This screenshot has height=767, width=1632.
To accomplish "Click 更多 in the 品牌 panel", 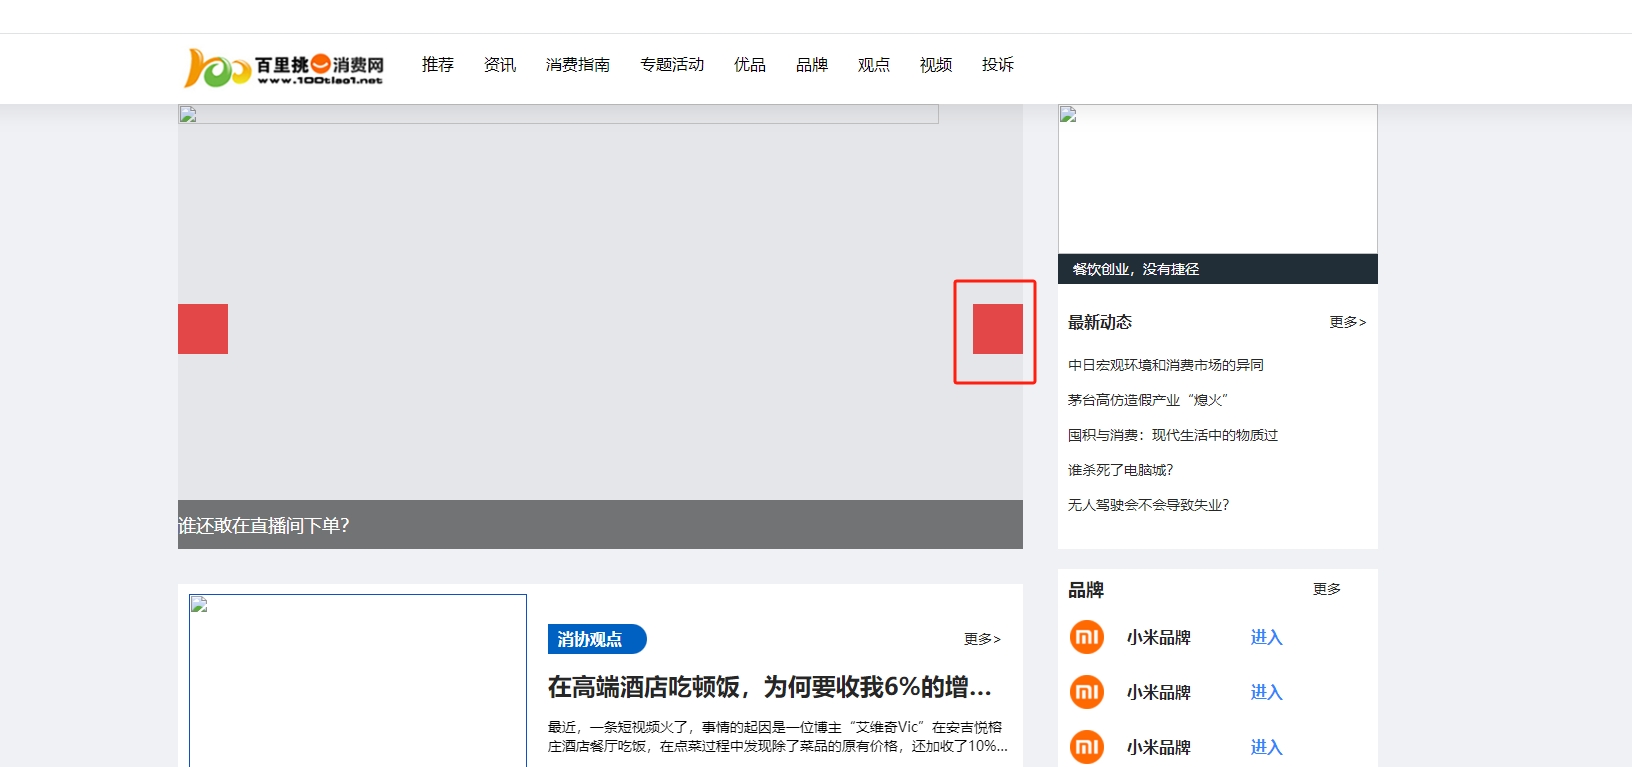I will point(1327,589).
